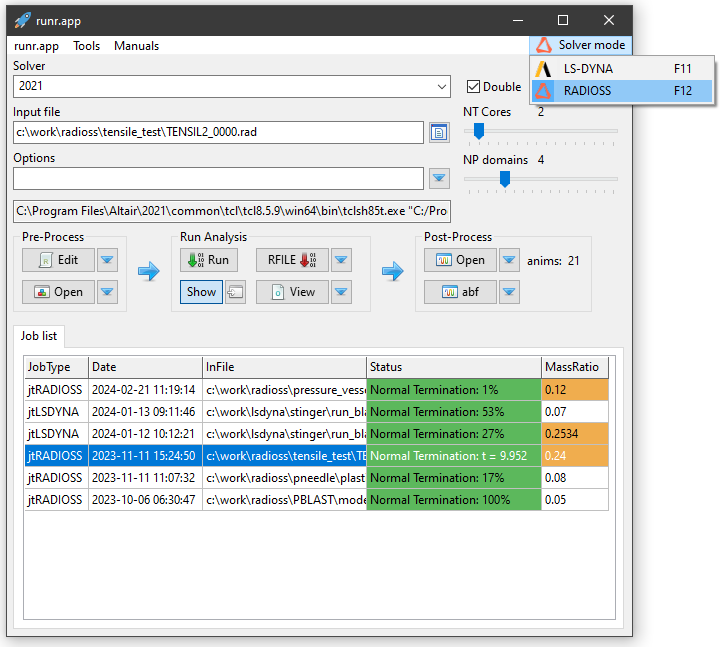Click the Pre-Process Open button
Image resolution: width=720 pixels, height=647 pixels.
tap(58, 292)
